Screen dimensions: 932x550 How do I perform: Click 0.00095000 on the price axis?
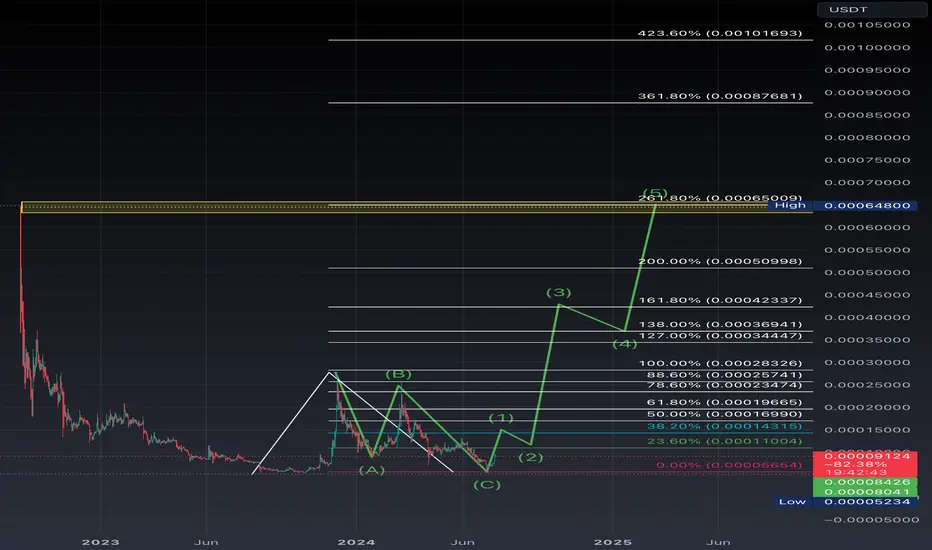(867, 70)
